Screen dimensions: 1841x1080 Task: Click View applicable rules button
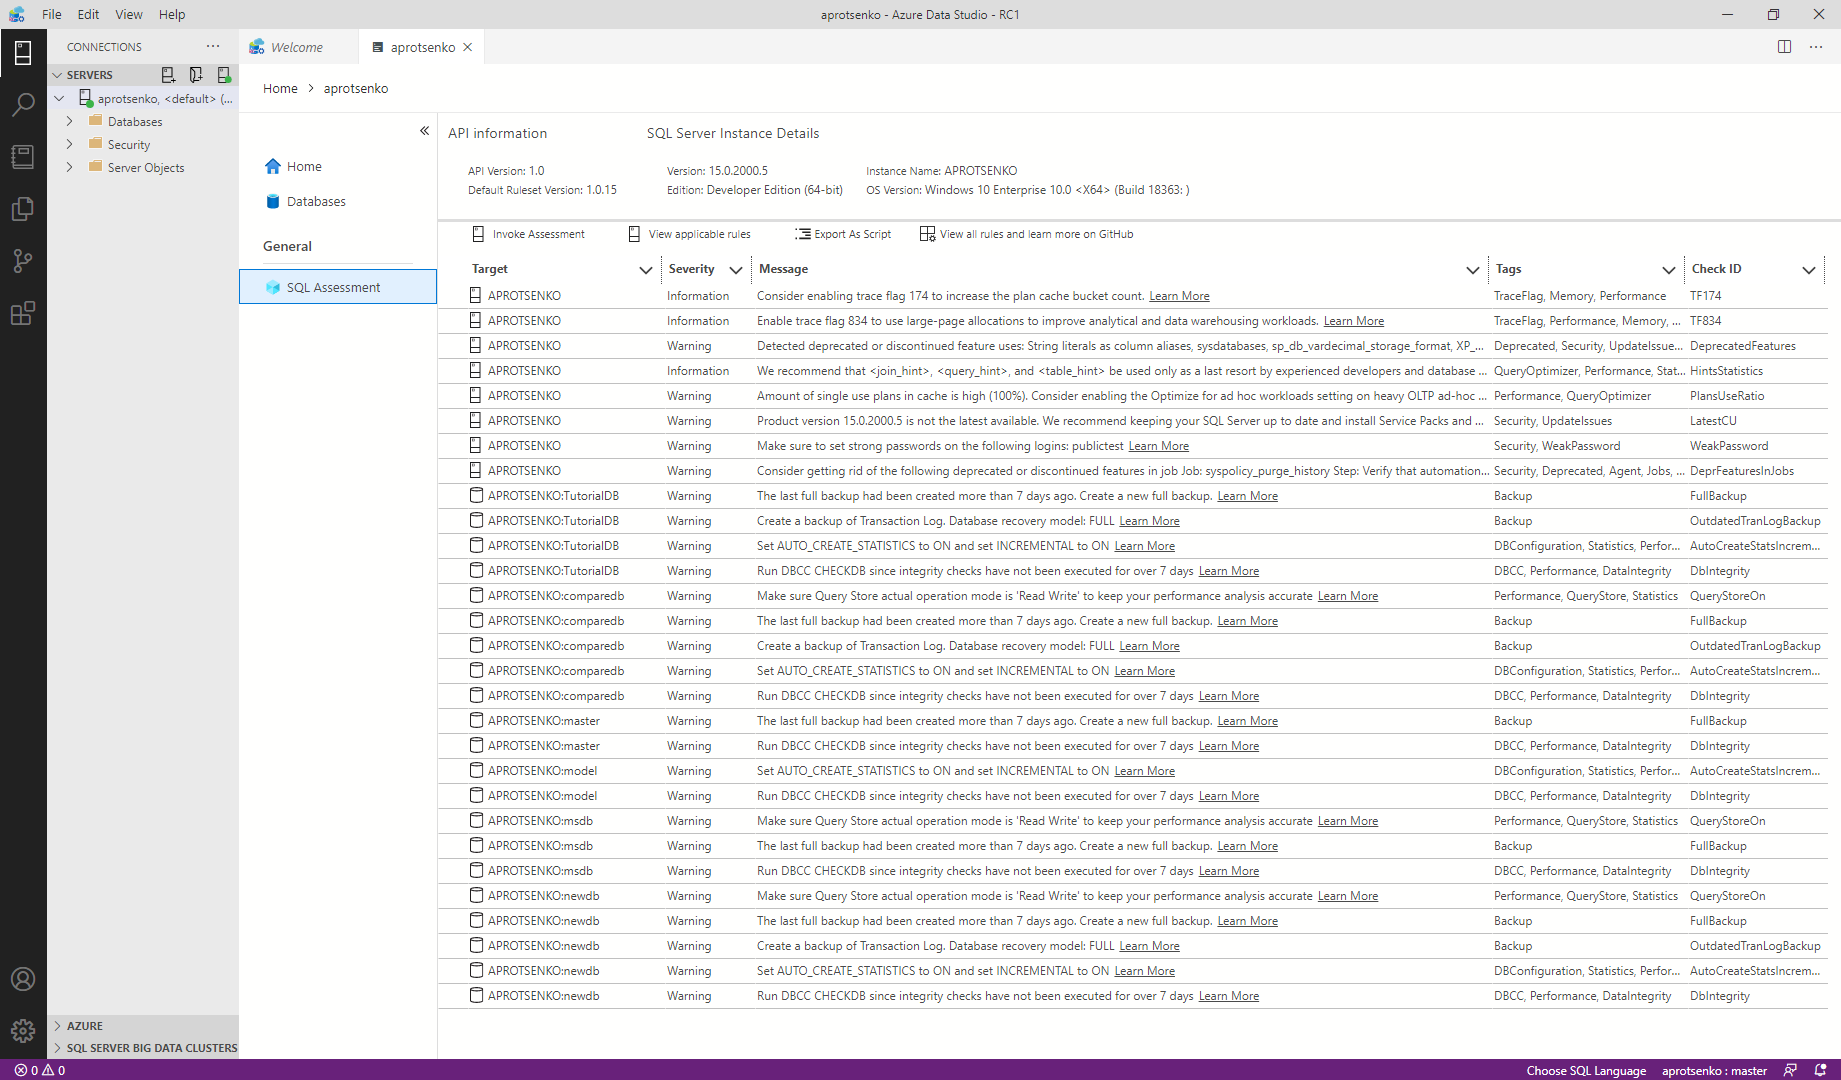[689, 234]
